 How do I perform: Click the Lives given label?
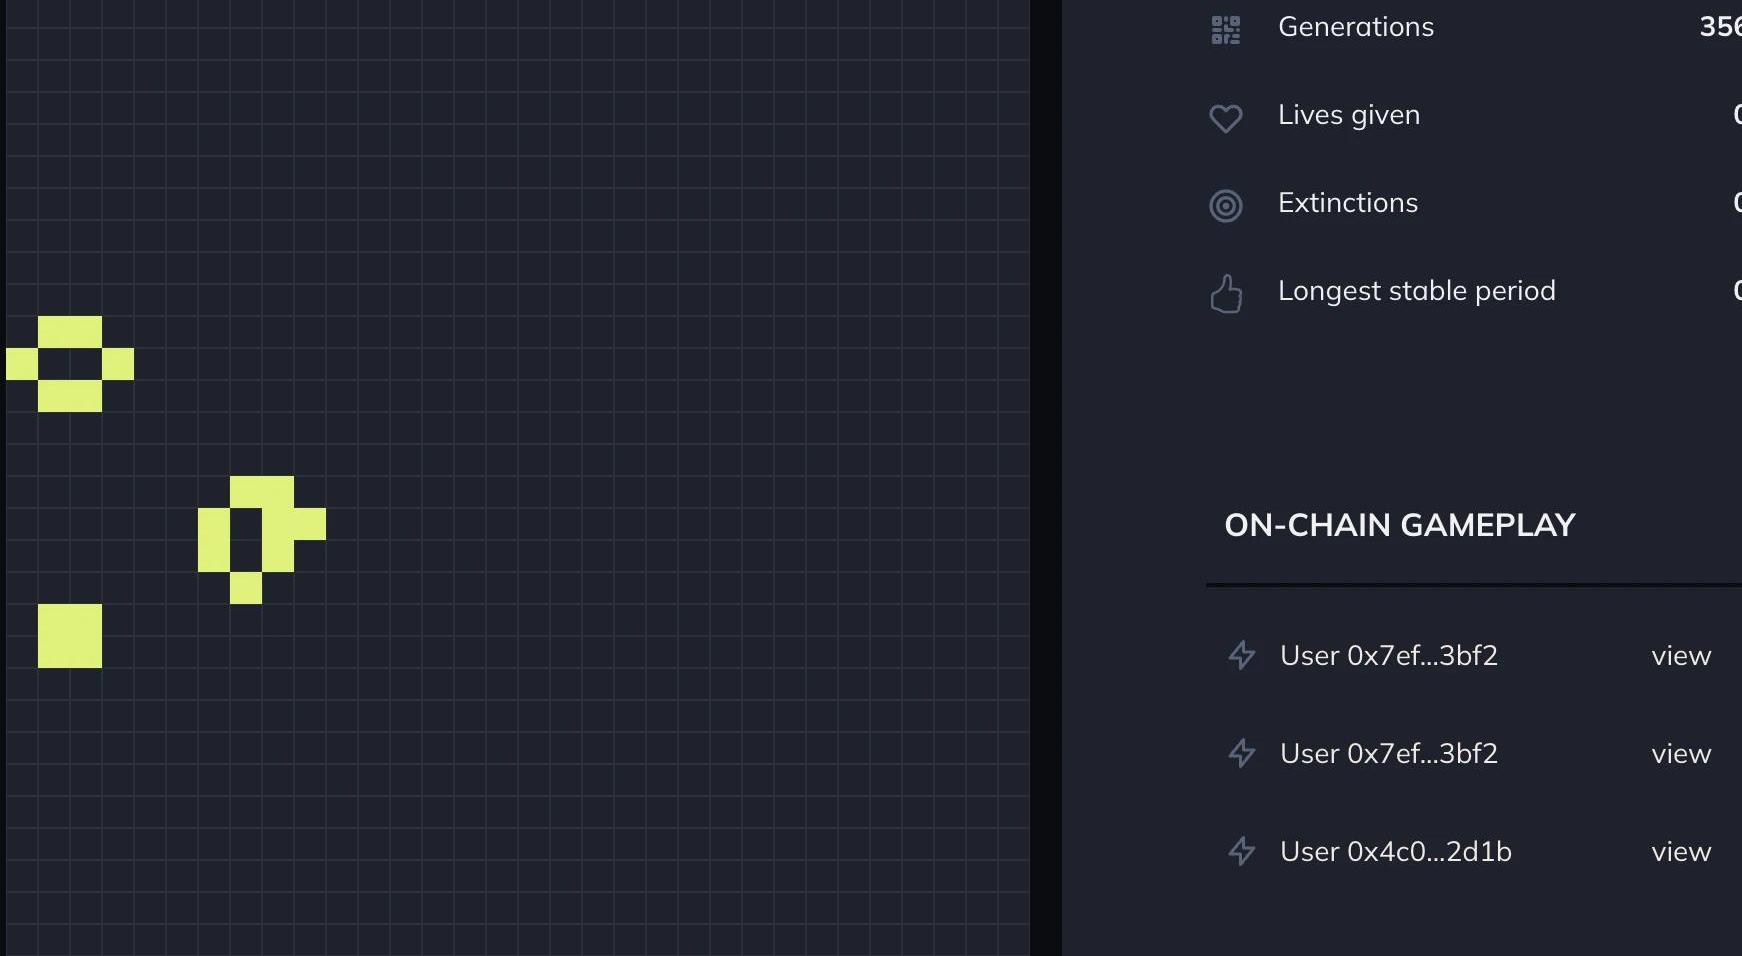[1348, 115]
